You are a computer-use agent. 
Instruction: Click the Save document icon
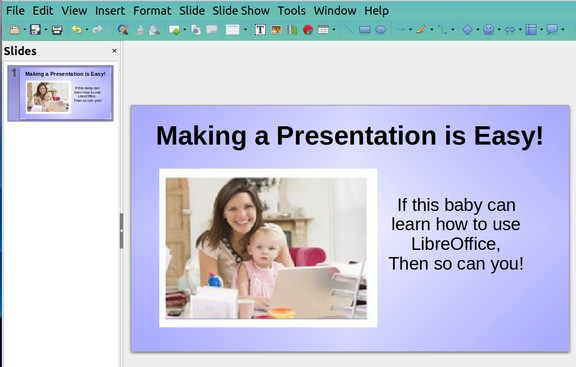[35, 29]
